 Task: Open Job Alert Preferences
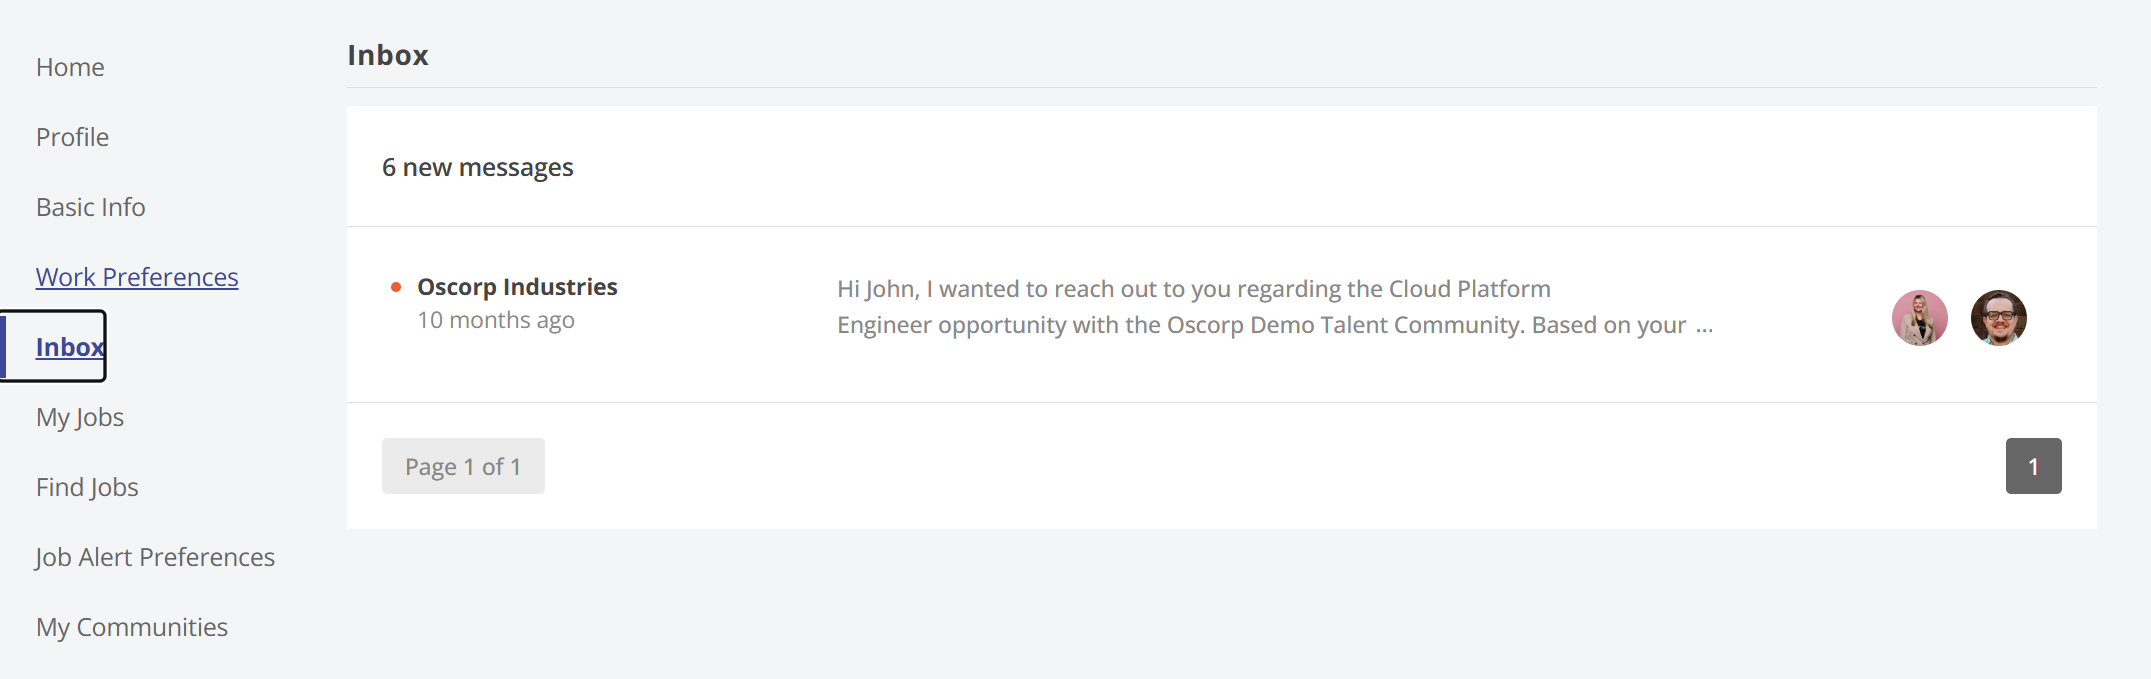tap(155, 557)
